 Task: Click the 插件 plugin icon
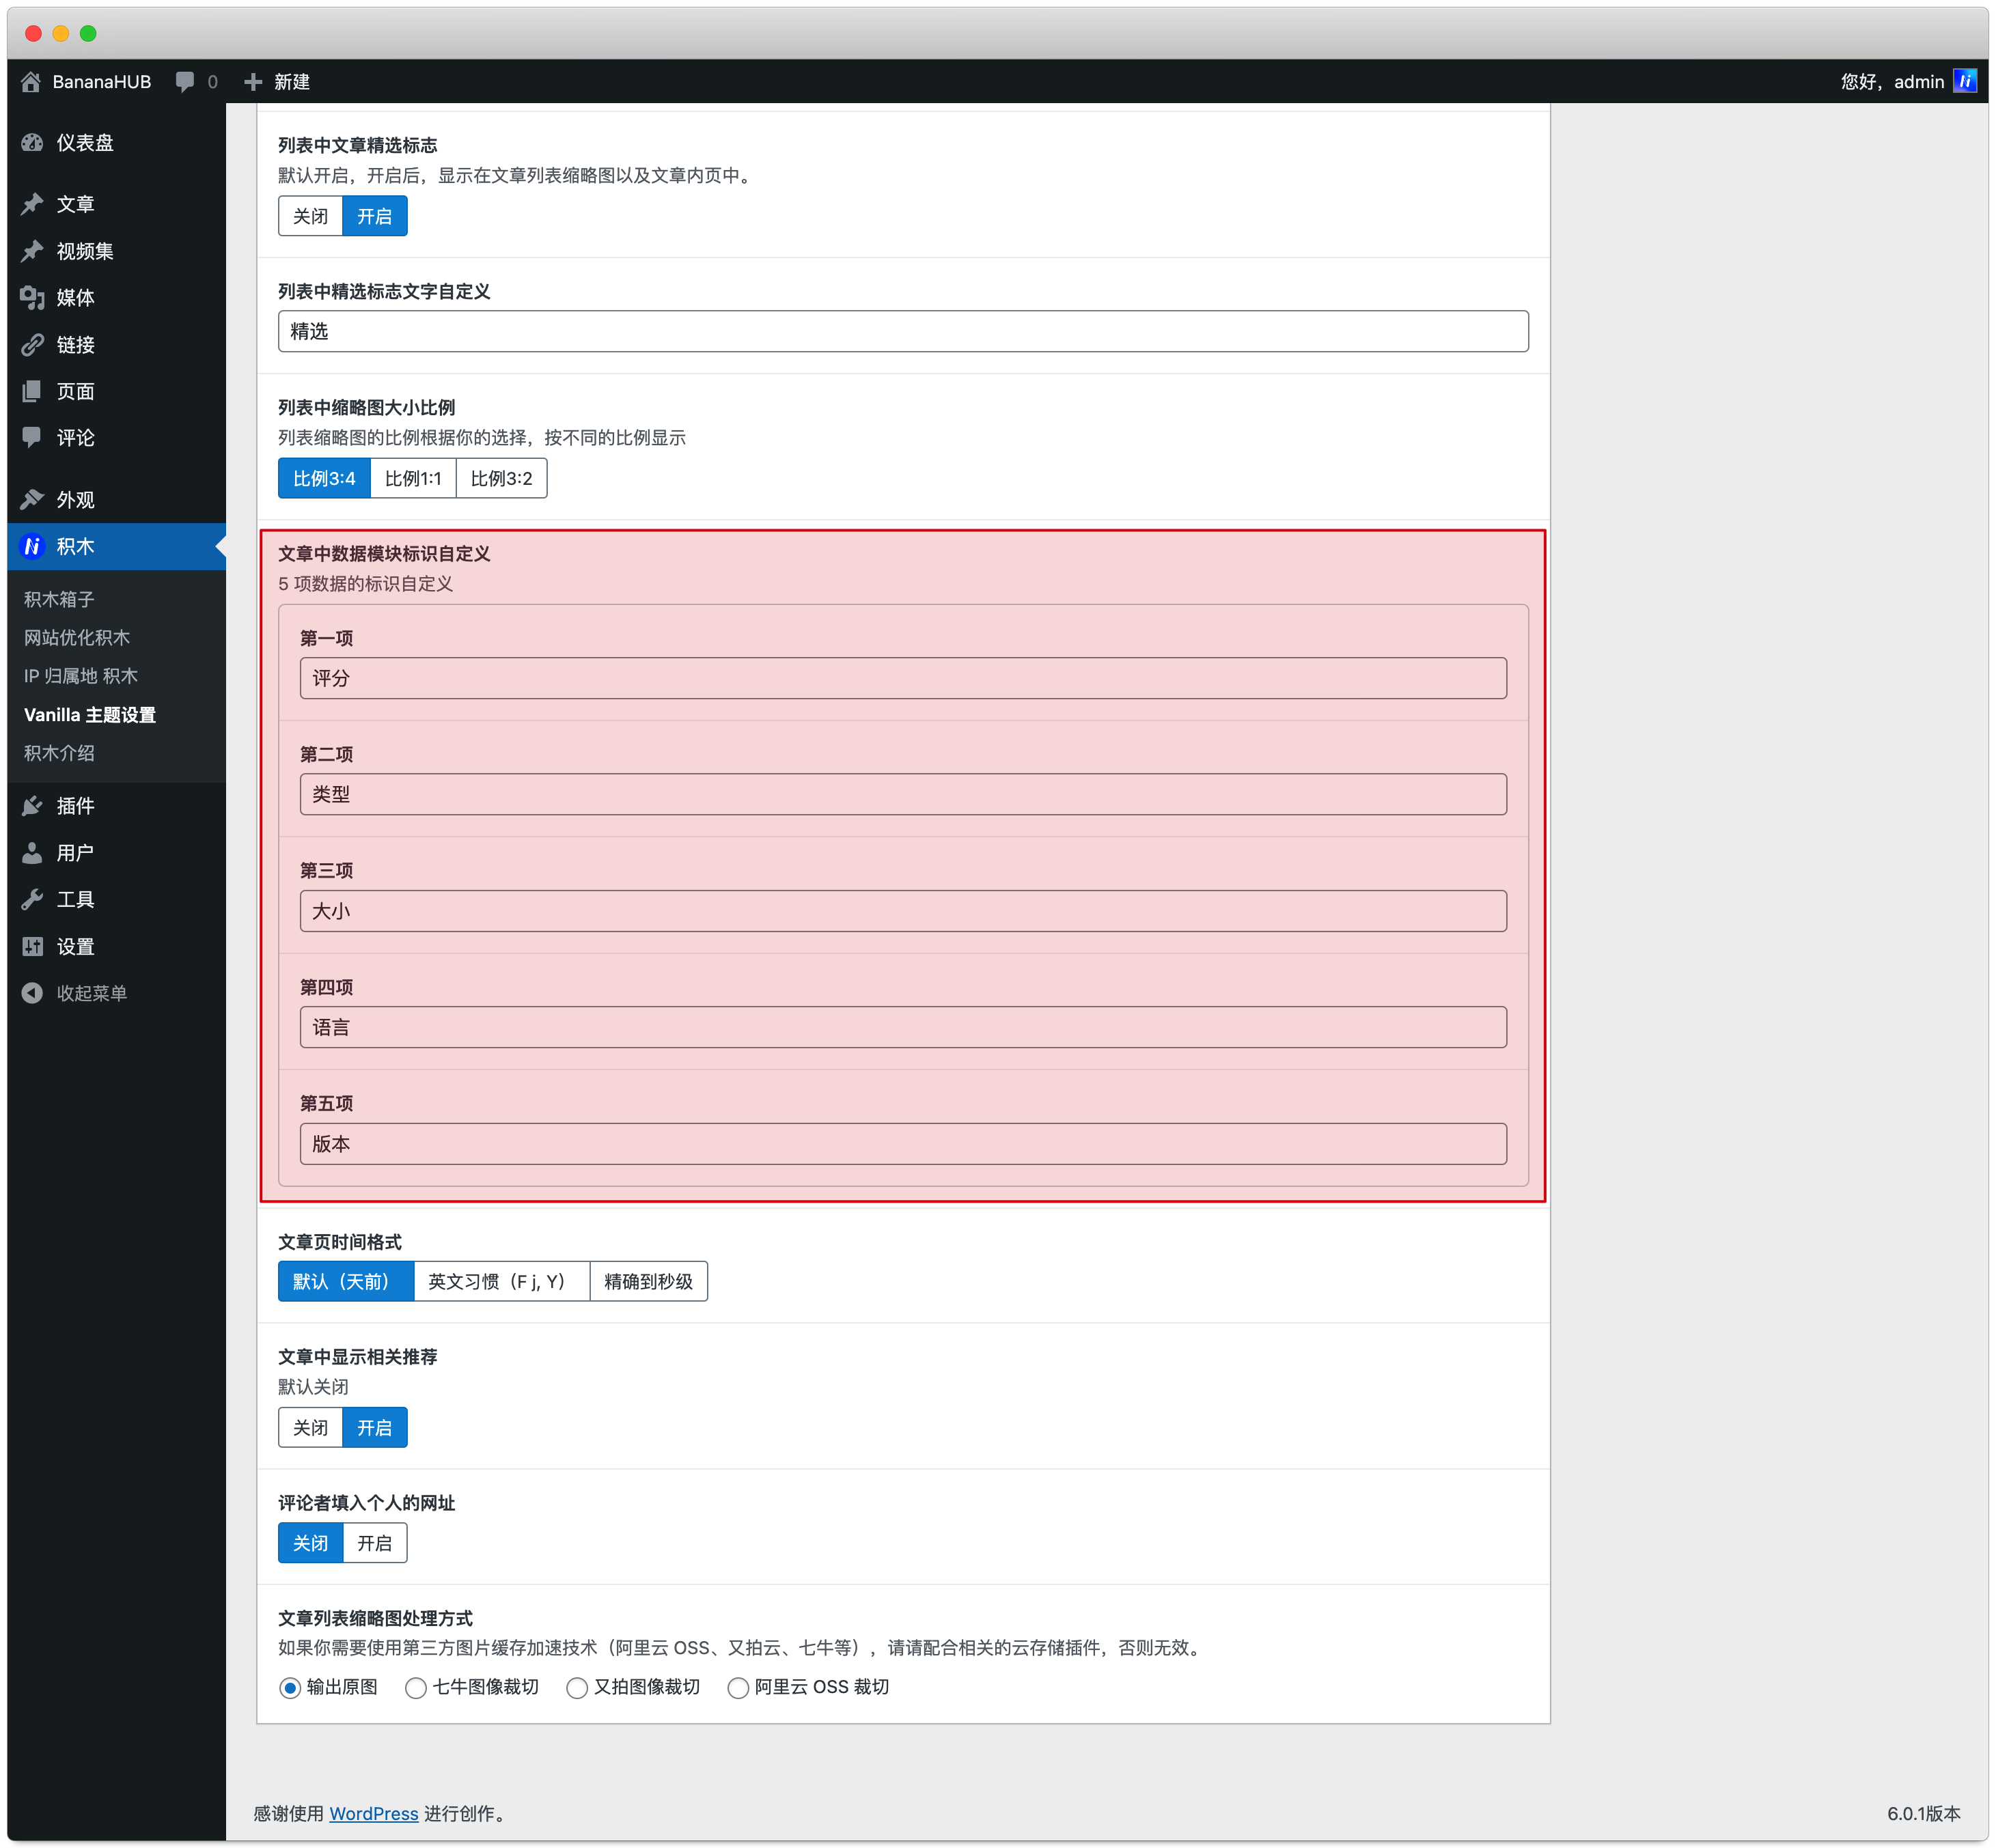[32, 806]
